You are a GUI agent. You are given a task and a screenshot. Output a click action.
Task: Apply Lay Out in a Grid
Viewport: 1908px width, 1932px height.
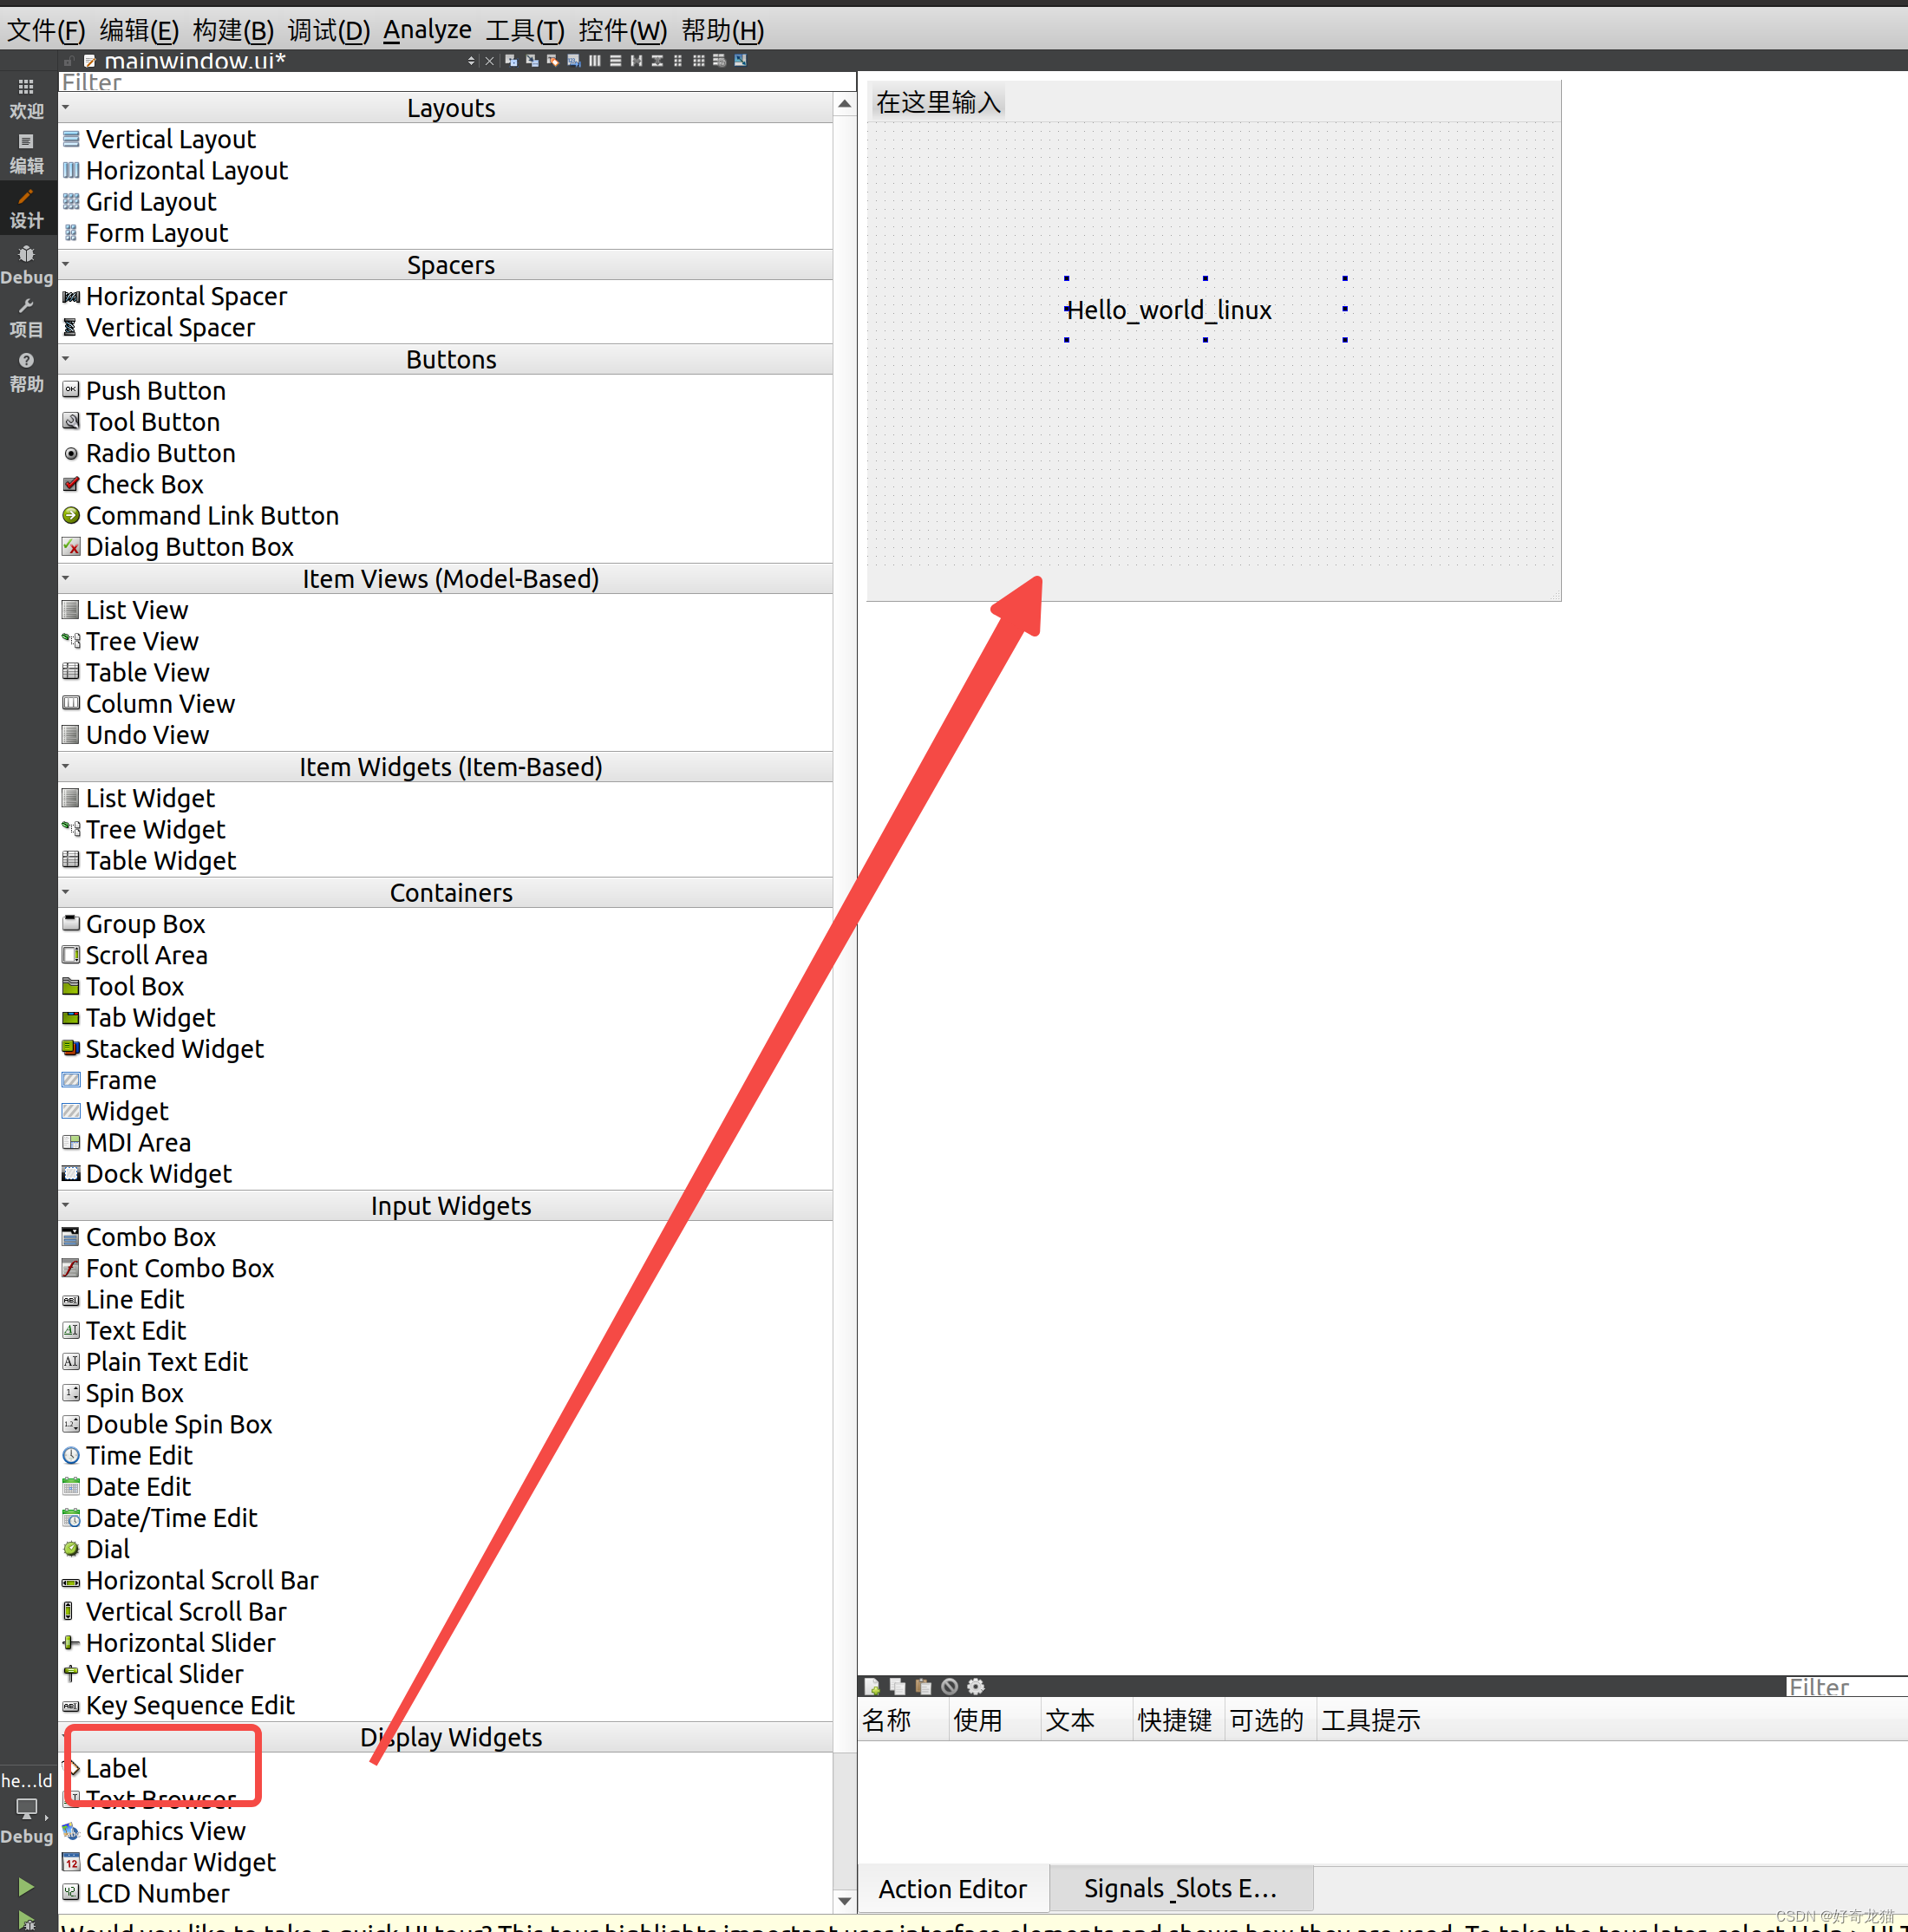click(x=699, y=61)
